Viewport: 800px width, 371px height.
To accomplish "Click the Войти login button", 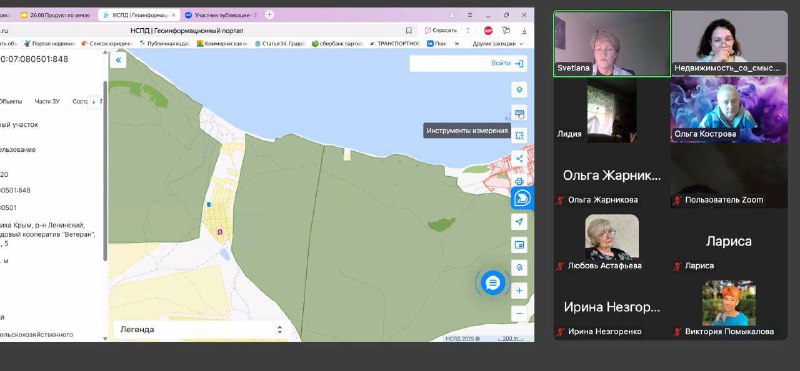I will pos(508,63).
